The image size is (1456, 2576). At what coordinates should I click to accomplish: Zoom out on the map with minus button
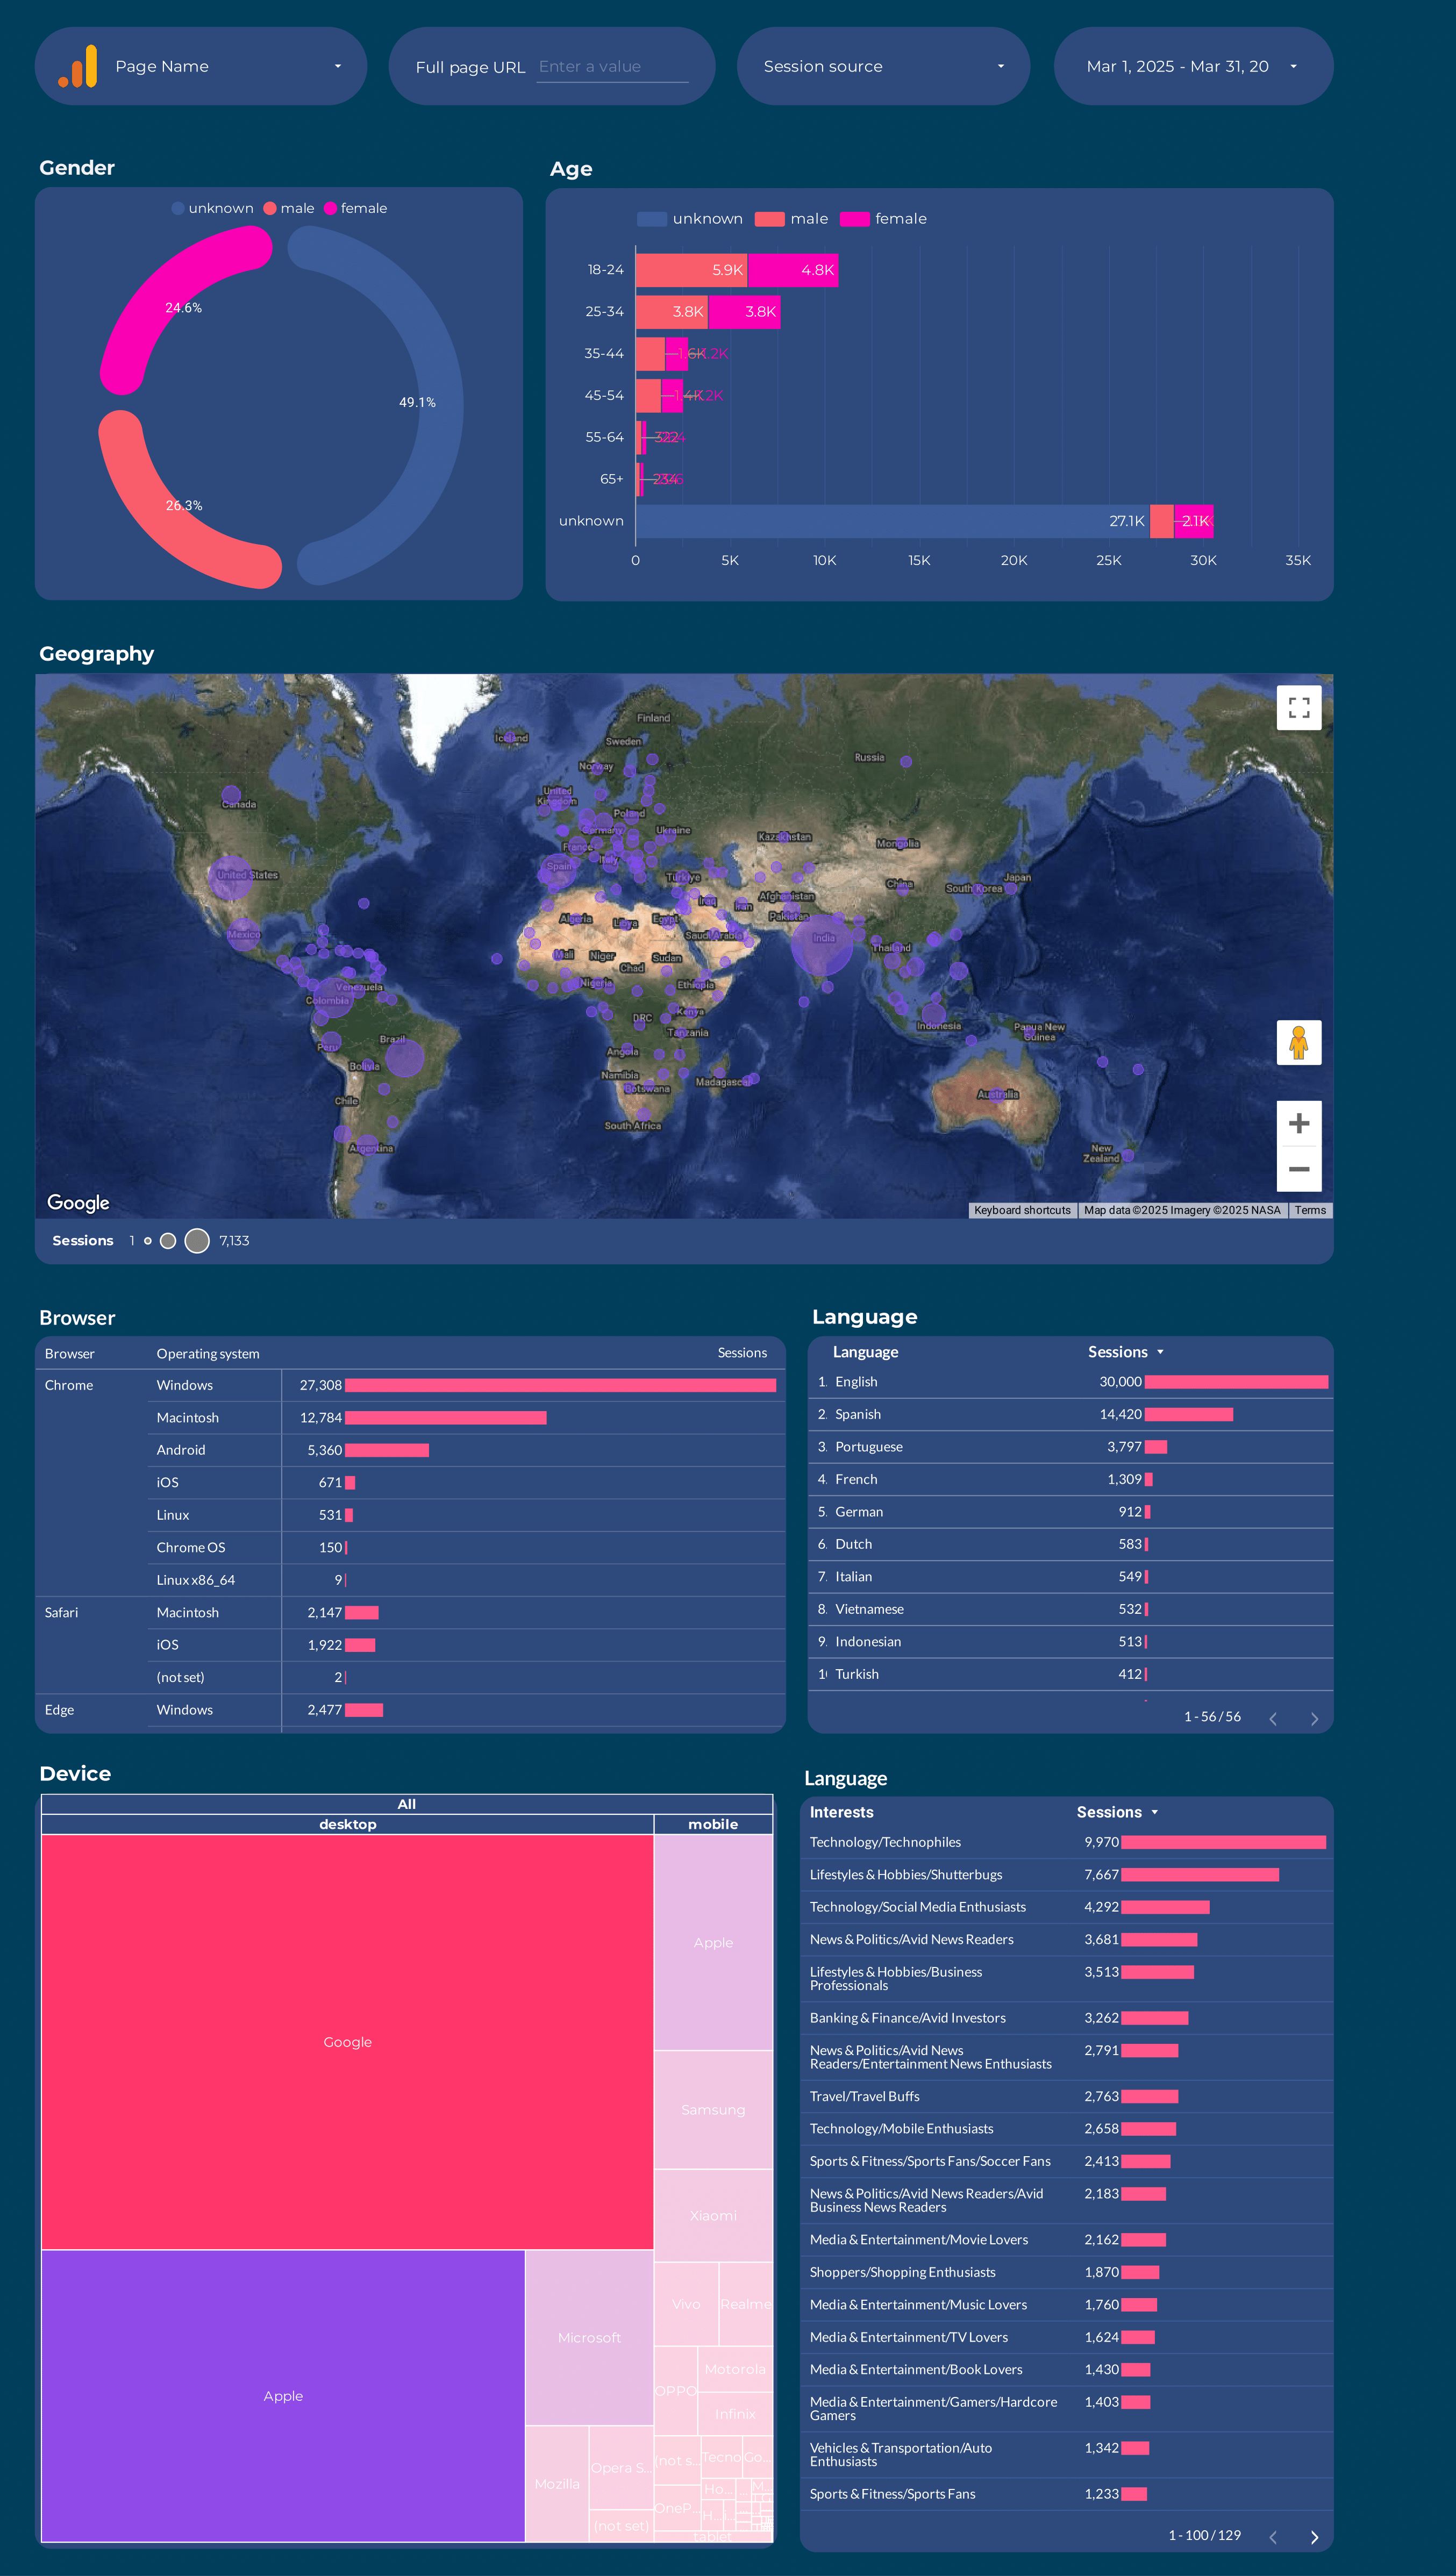coord(1299,1169)
